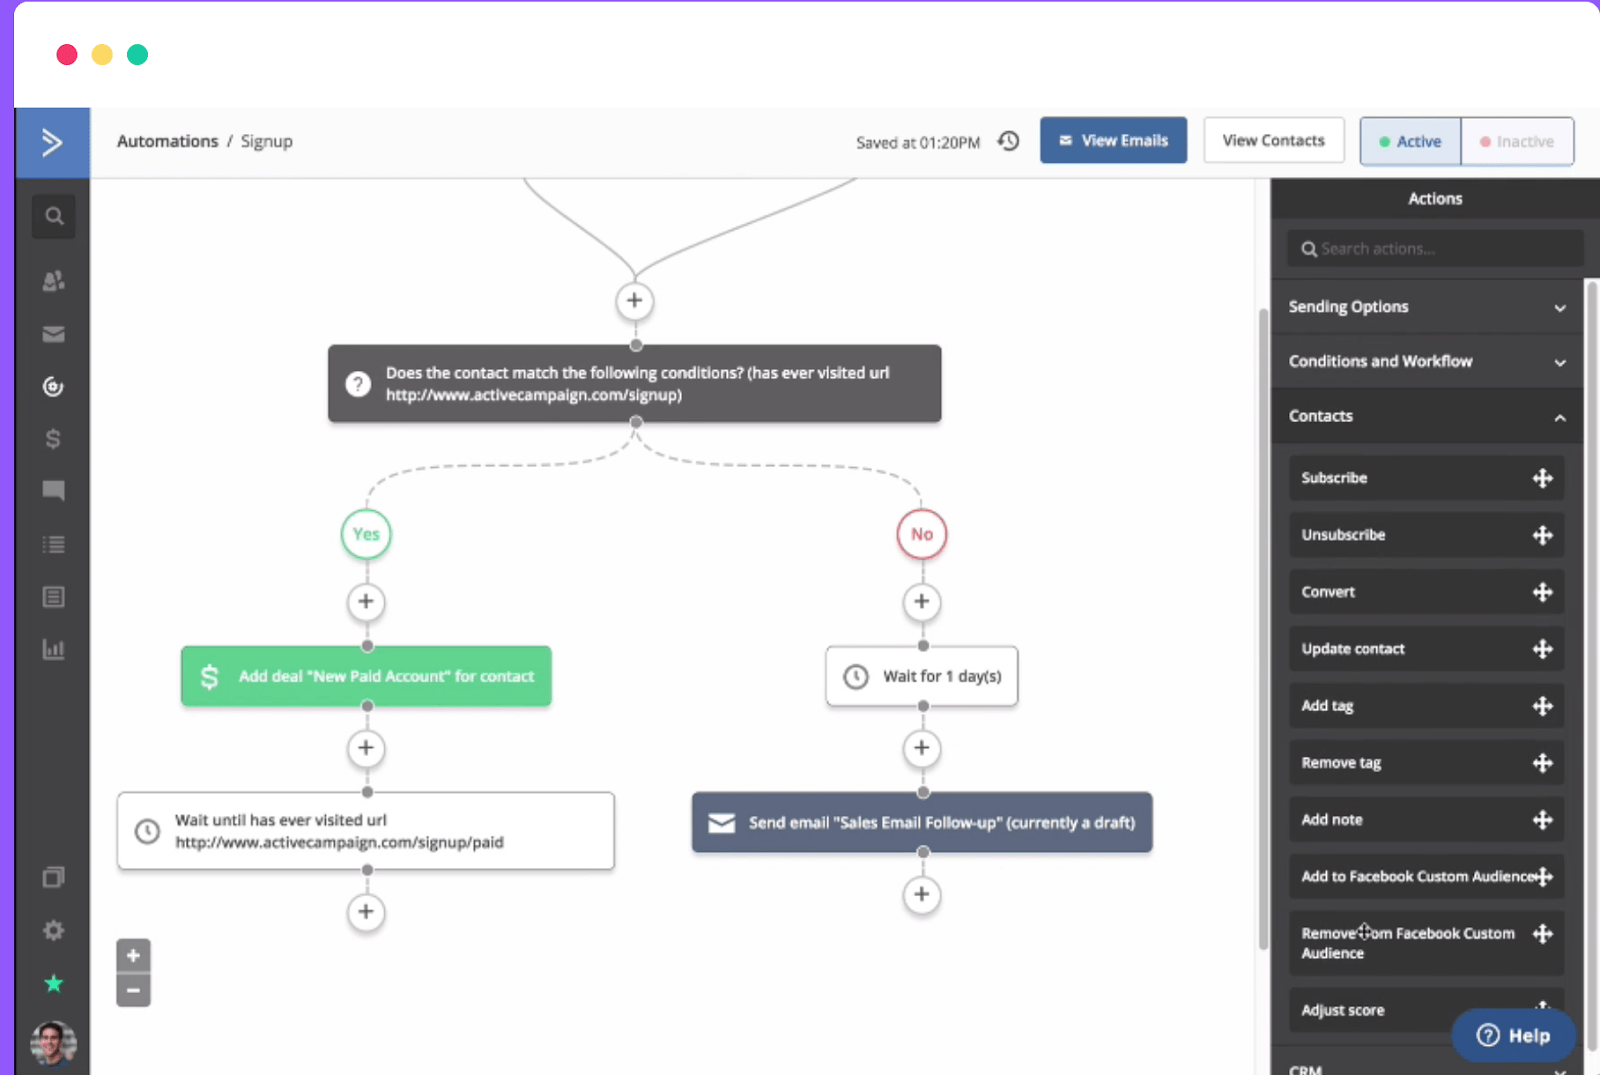
Task: Open the Reports bar chart sidebar icon
Action: 54,650
